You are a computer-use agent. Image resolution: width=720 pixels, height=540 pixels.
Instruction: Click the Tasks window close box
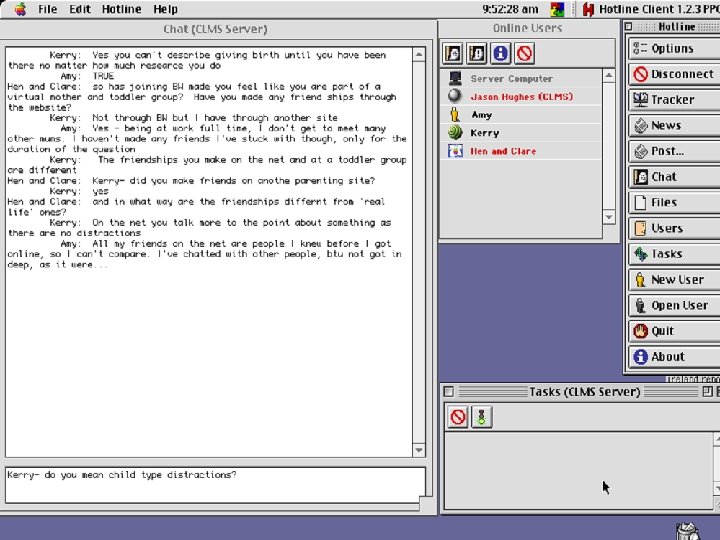(x=449, y=392)
